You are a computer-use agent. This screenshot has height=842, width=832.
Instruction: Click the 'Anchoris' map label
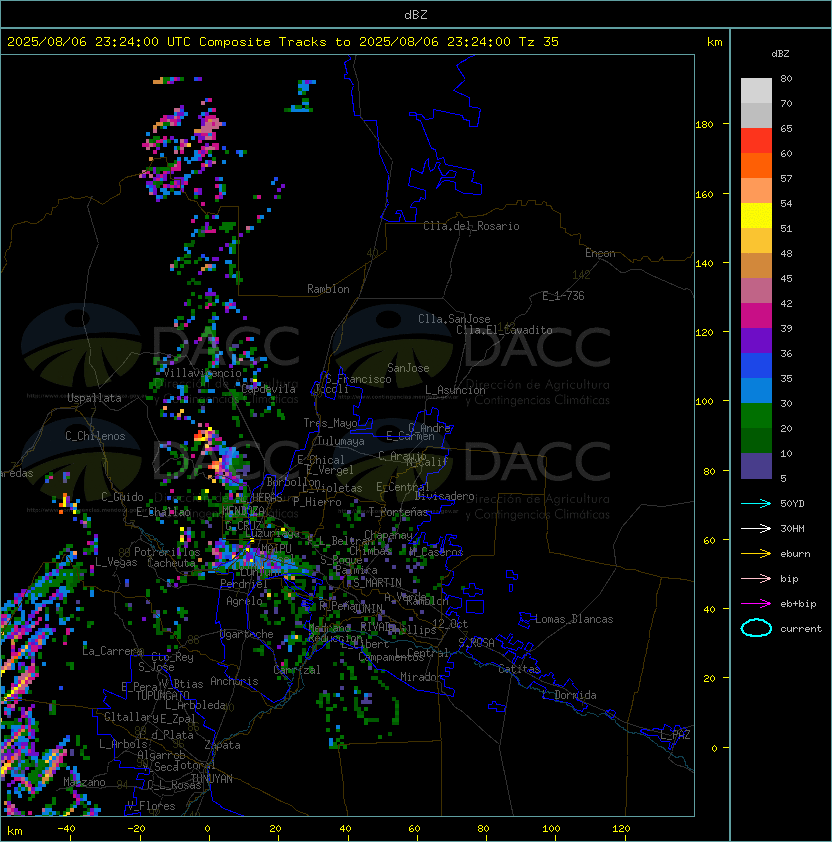point(234,681)
